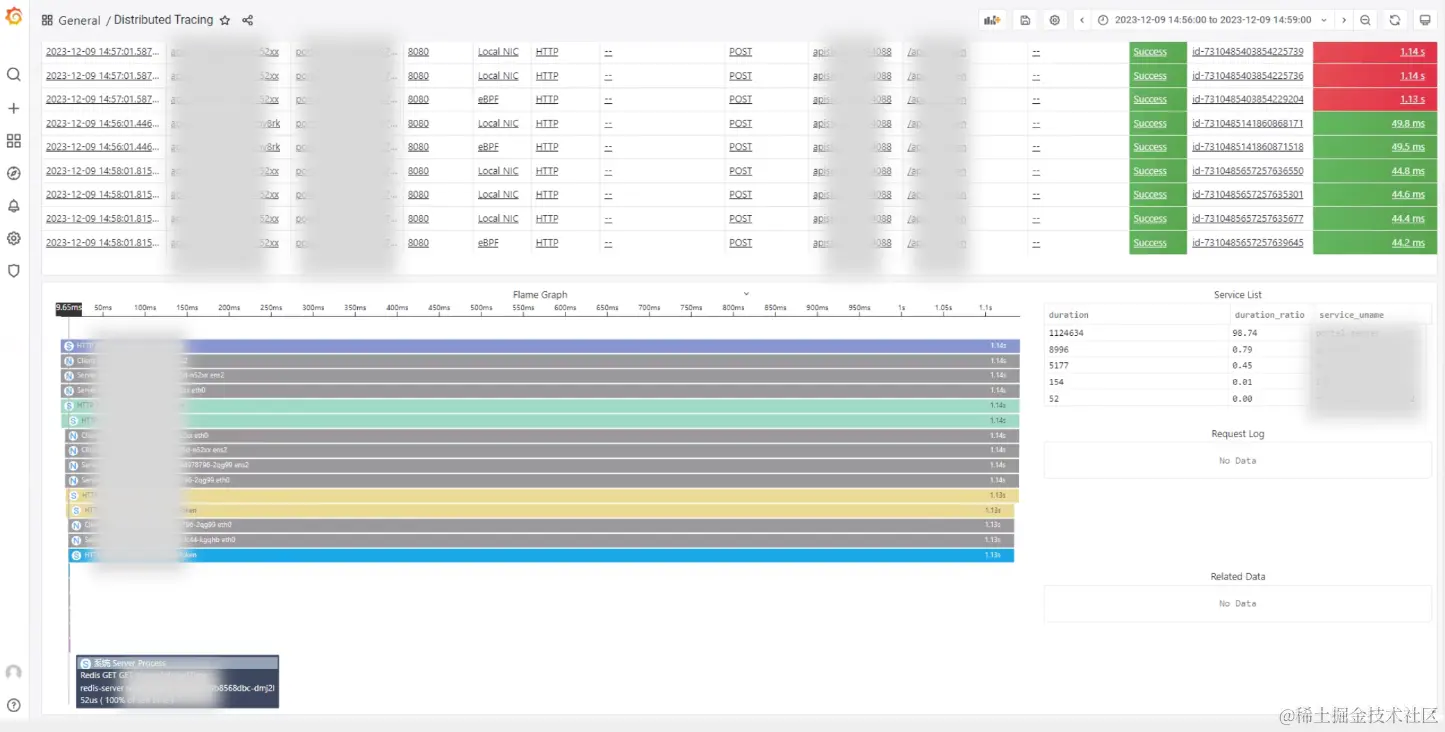The image size is (1445, 732).
Task: Open the Flame Graph panel title dropdown
Action: 746,294
